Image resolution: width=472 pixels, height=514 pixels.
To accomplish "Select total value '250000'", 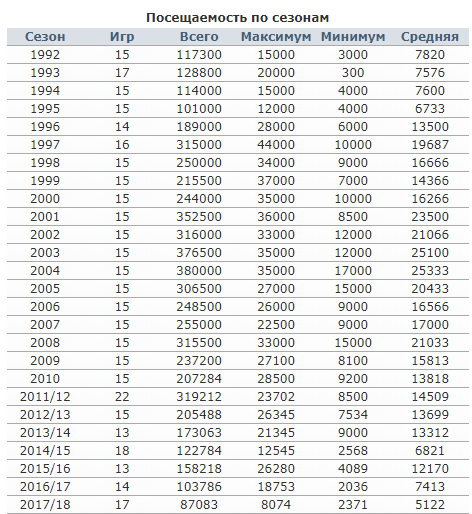I will click(199, 163).
